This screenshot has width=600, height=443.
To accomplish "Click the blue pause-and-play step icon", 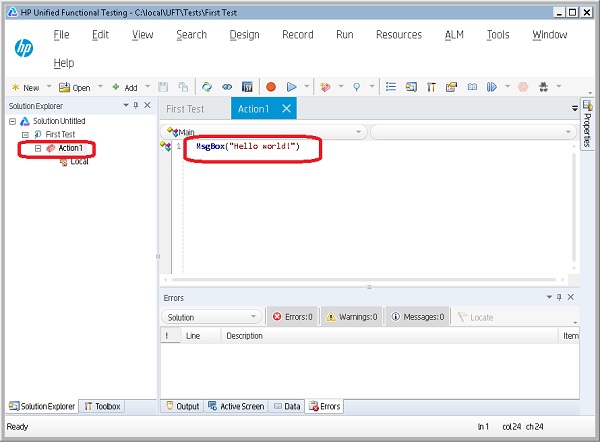I will tap(492, 87).
